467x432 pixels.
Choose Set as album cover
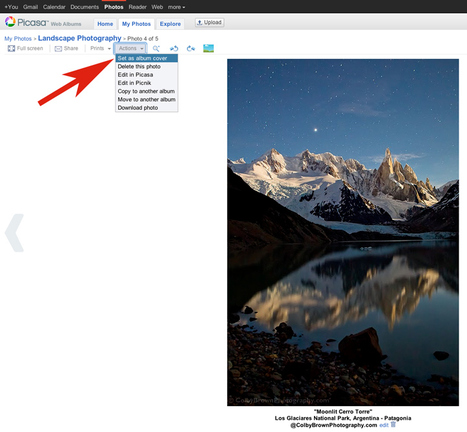(x=147, y=58)
